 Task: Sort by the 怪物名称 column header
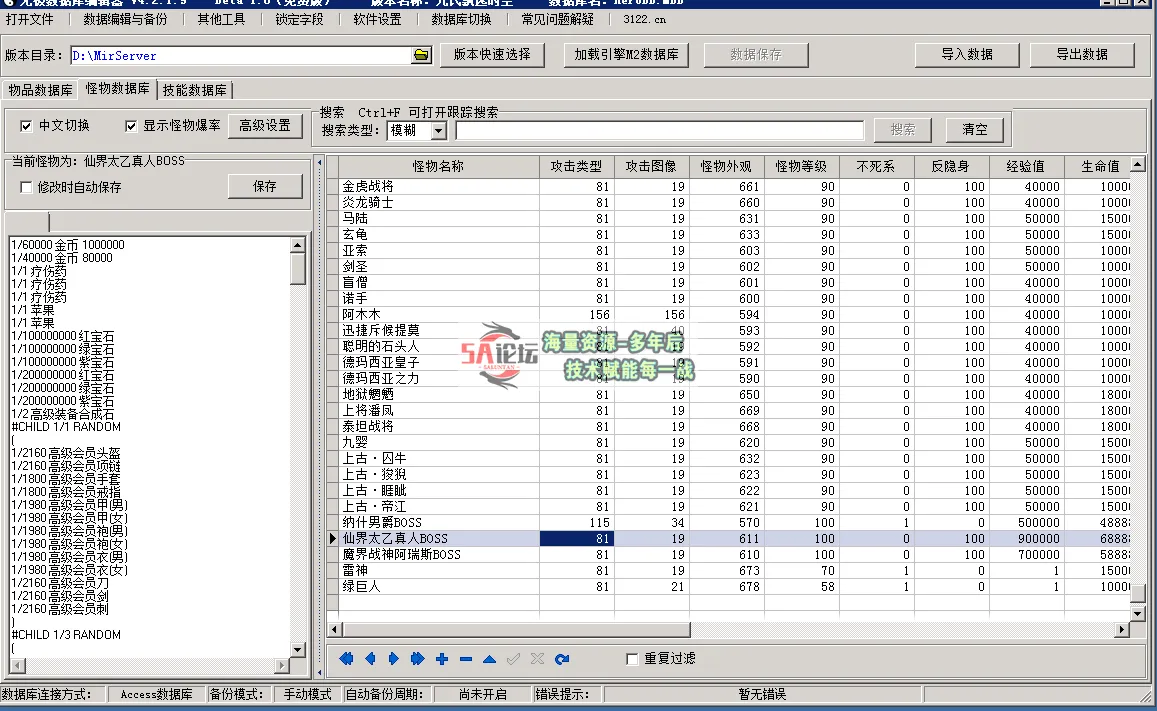coord(438,167)
